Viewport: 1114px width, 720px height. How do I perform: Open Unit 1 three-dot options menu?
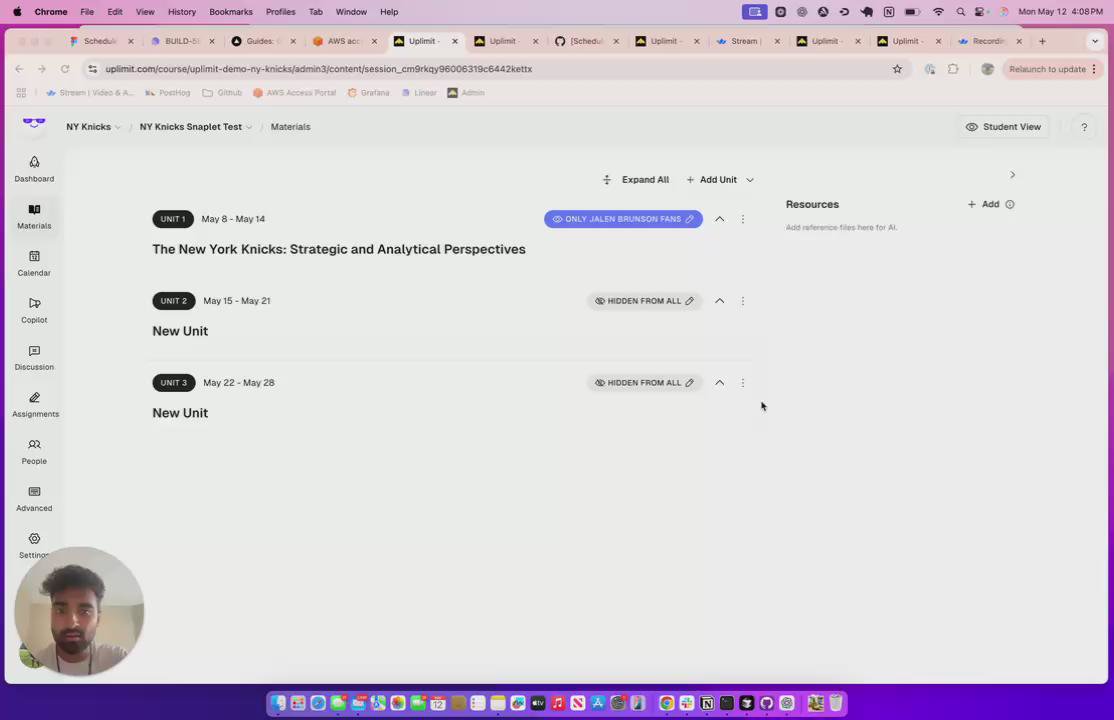coord(742,219)
